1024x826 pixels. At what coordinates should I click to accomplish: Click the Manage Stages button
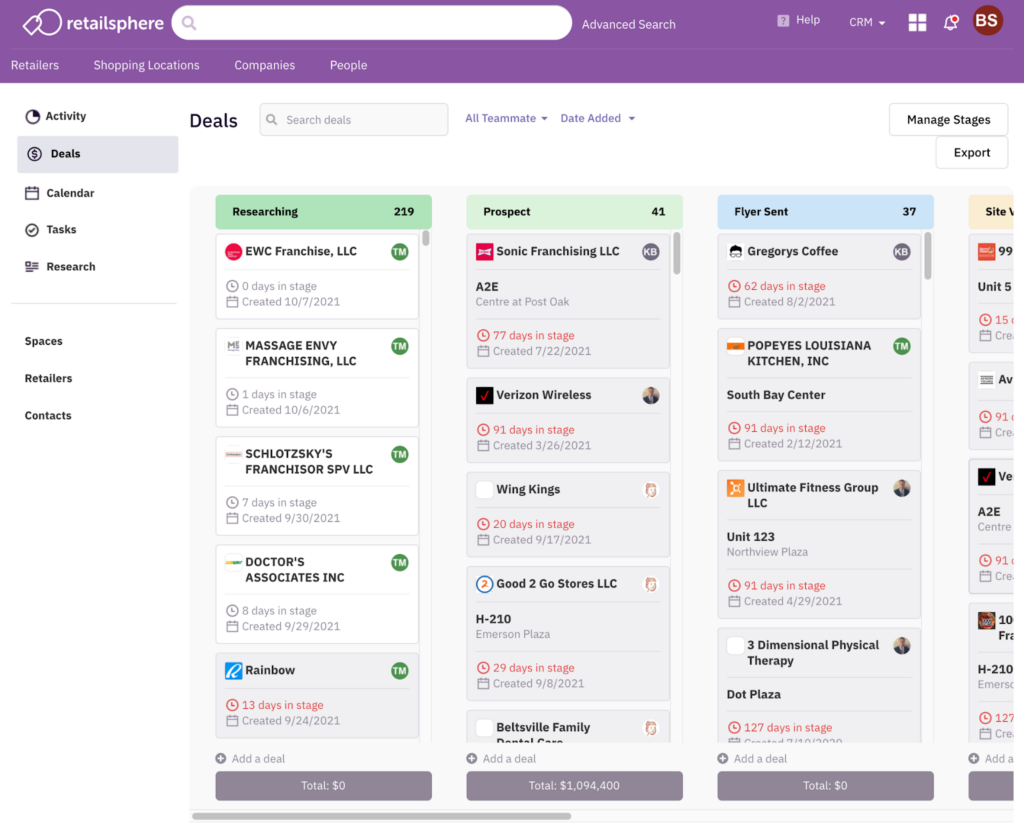(x=948, y=119)
